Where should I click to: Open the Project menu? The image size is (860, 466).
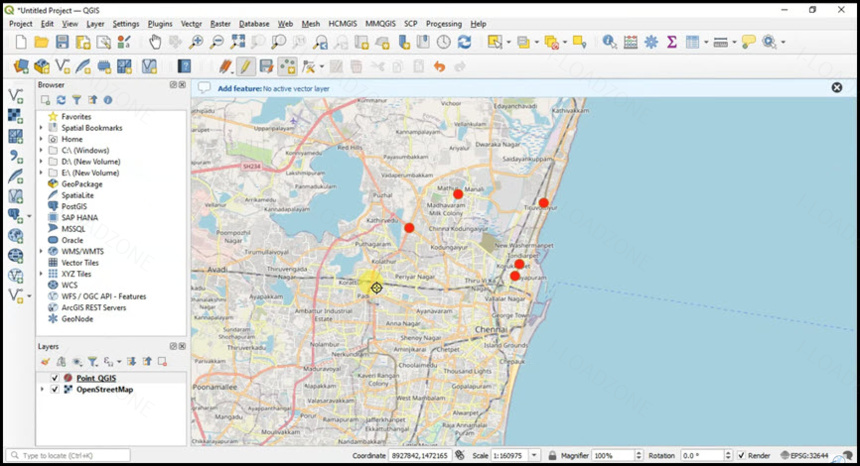click(21, 24)
